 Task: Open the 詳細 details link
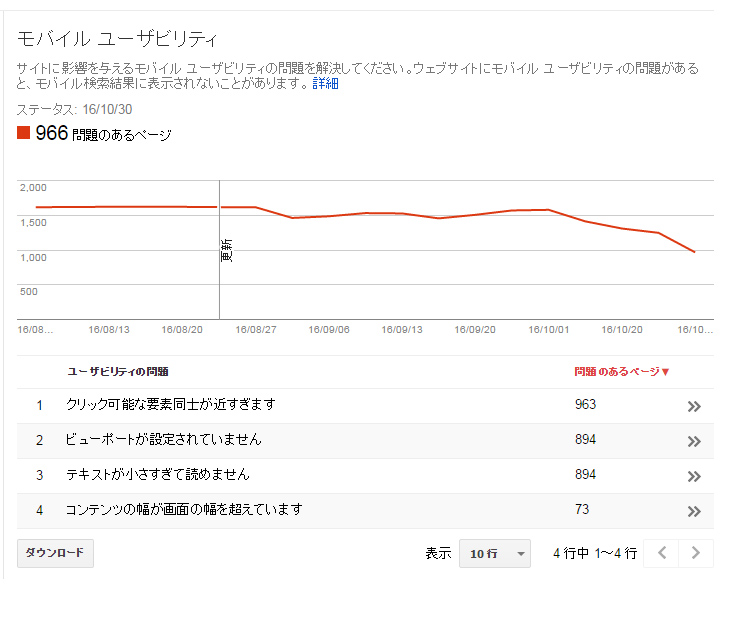(x=325, y=83)
